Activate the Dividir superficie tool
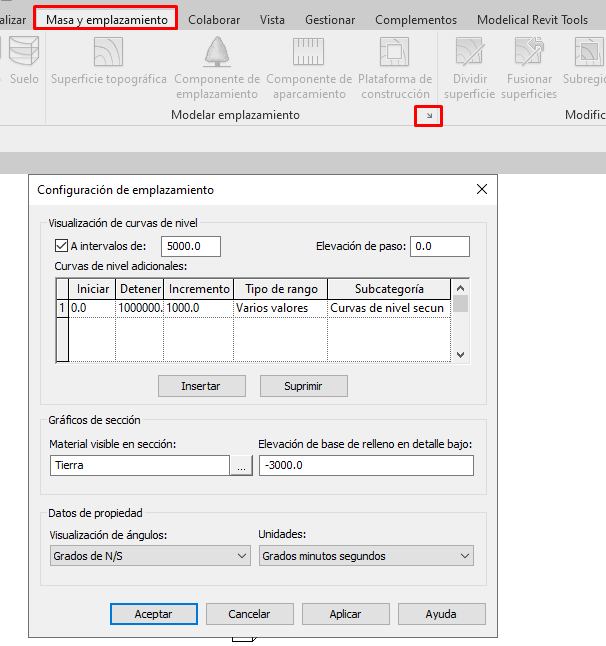 (x=470, y=68)
